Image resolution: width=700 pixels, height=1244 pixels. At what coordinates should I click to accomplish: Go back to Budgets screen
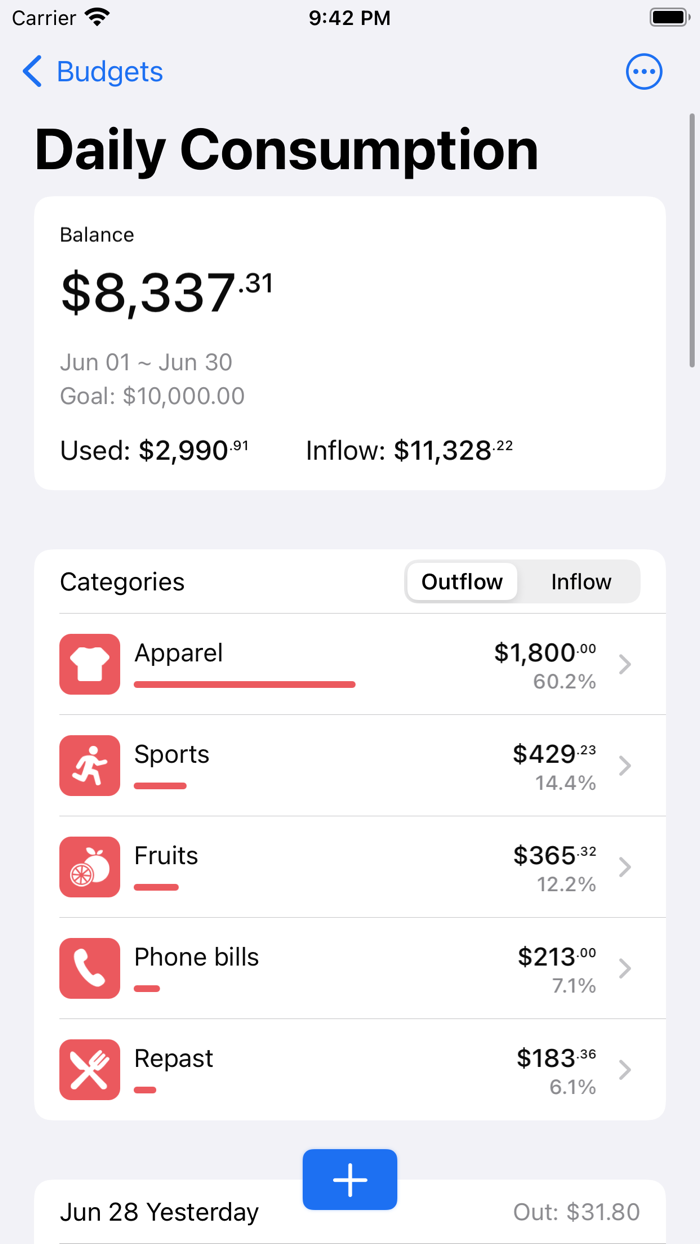click(91, 71)
